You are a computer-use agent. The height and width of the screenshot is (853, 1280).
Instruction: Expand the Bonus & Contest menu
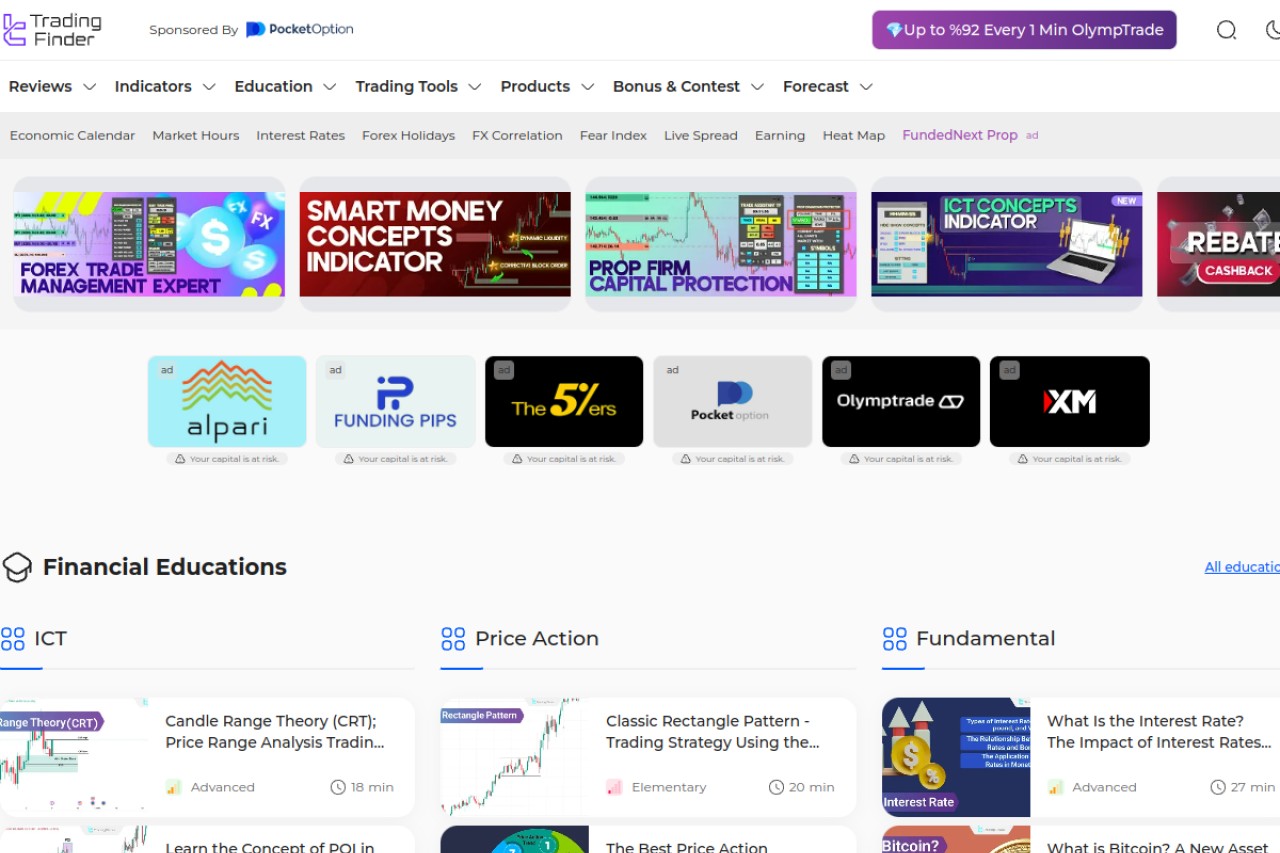tap(688, 86)
